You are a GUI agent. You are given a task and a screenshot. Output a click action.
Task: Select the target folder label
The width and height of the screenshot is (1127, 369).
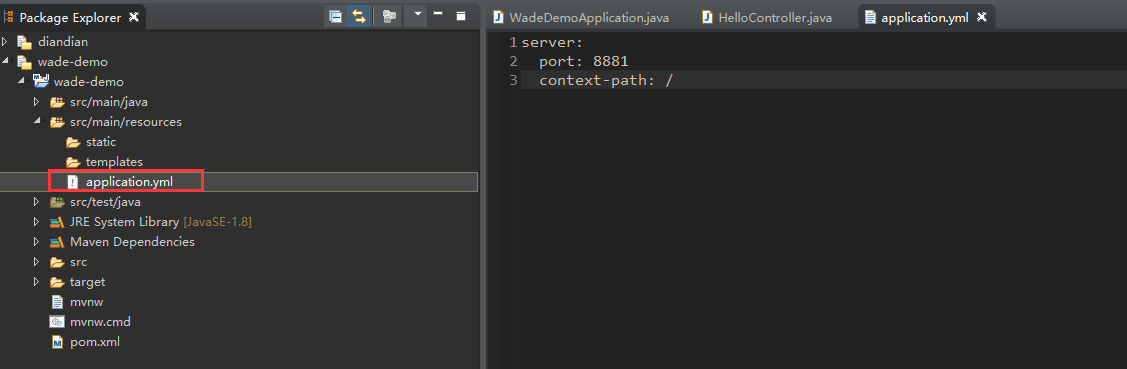tap(88, 282)
